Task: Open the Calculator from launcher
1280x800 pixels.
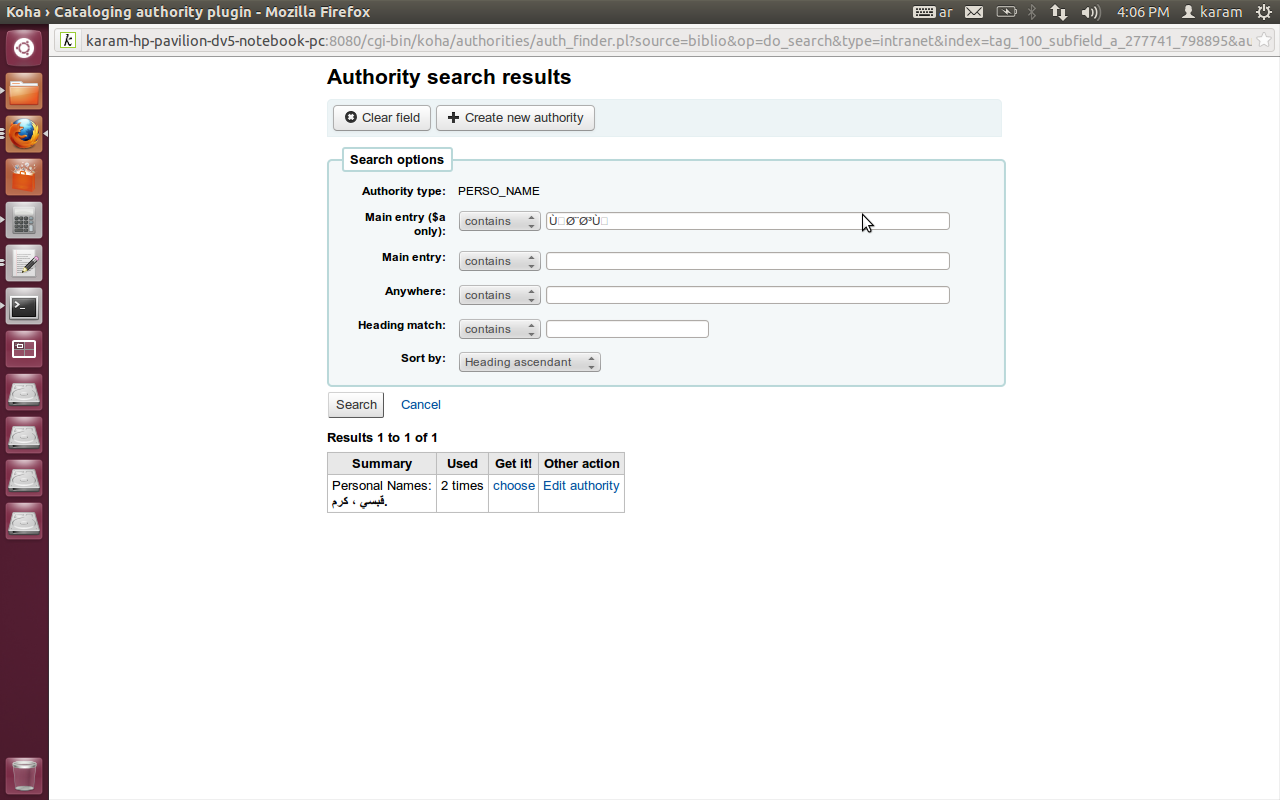Action: [x=24, y=220]
